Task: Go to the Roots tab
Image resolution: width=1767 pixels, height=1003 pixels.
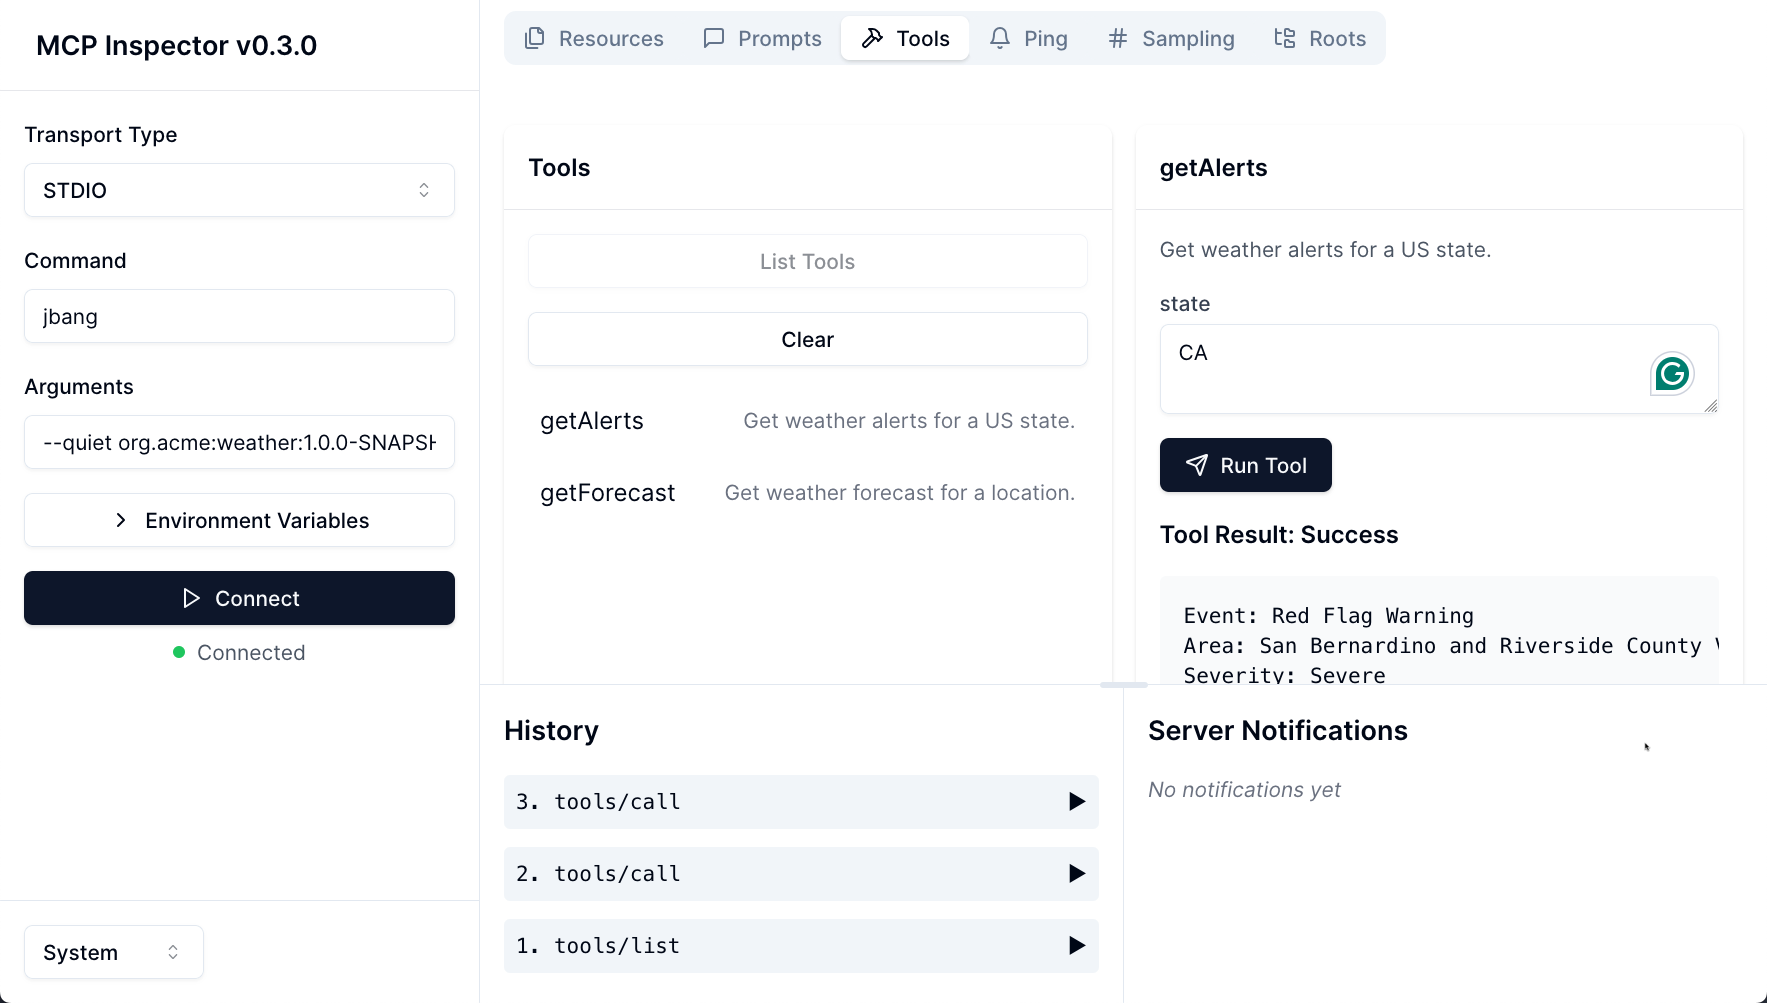Action: (1320, 38)
